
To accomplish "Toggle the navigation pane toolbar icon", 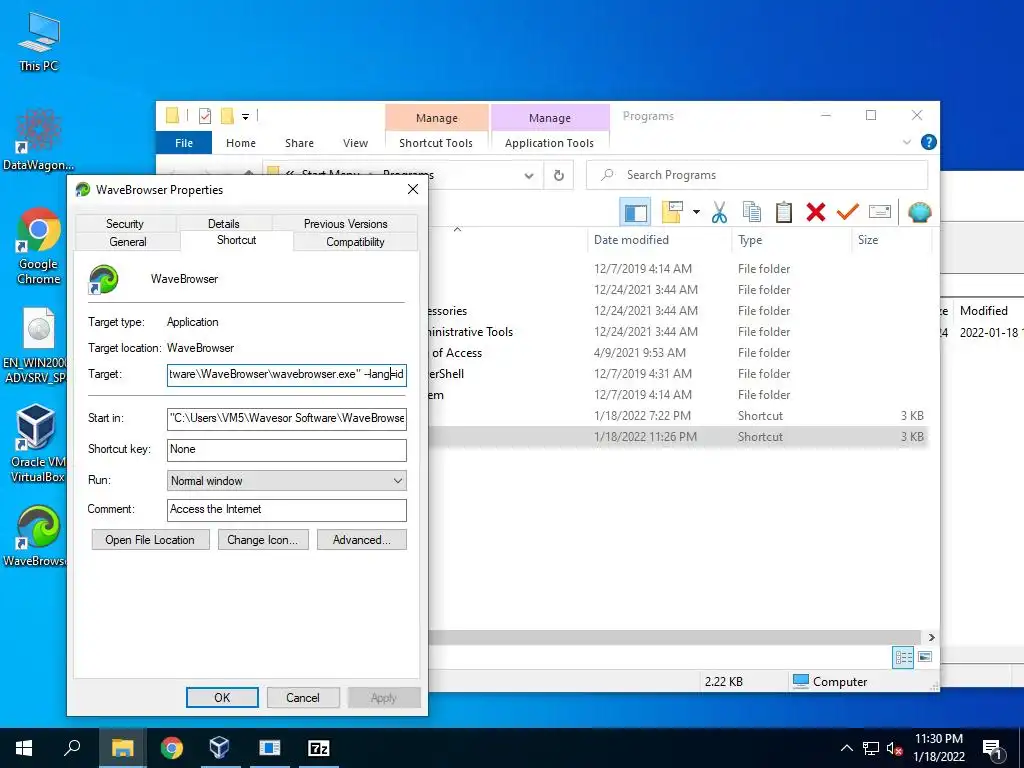I will tap(635, 212).
